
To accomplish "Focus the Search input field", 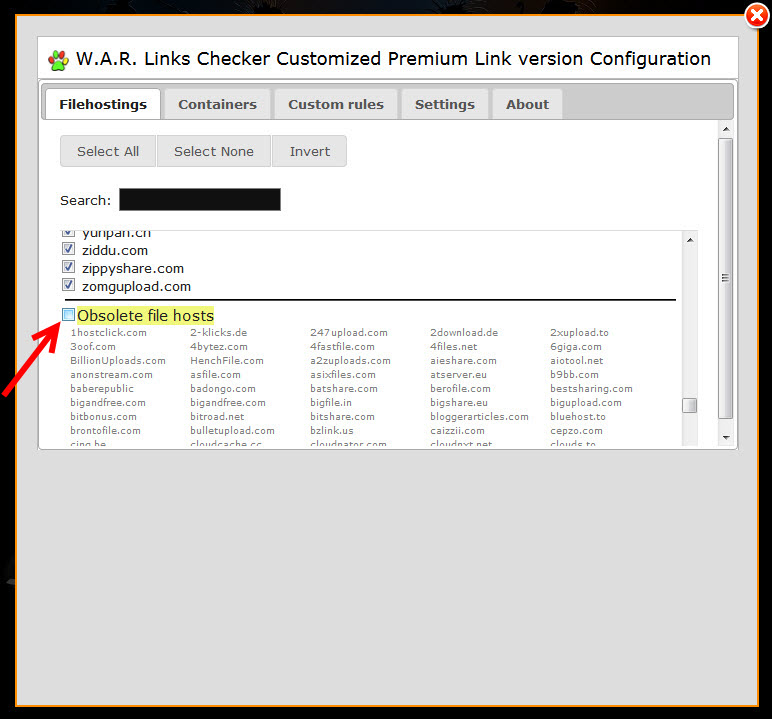I will (x=200, y=199).
